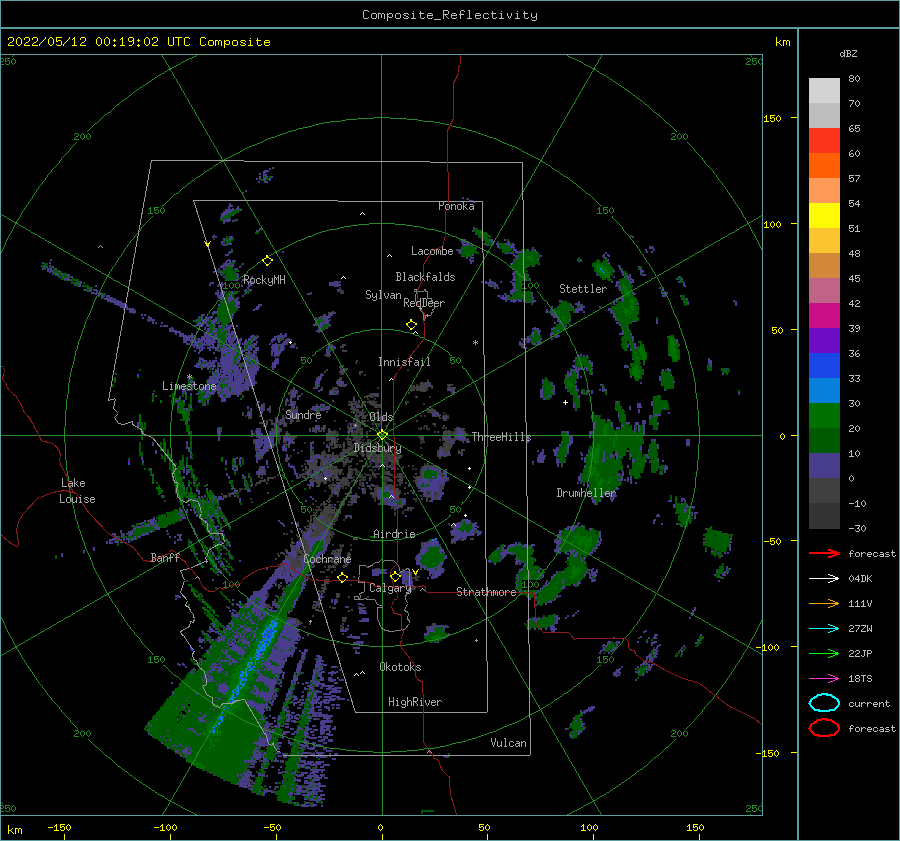Click the red forecast arrow in legend
Viewport: 900px width, 841px height.
[824, 553]
